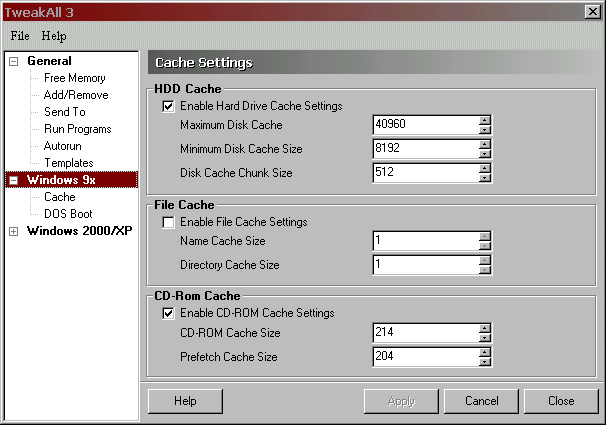The height and width of the screenshot is (425, 606).
Task: Open the Help menu
Action: pyautogui.click(x=54, y=36)
